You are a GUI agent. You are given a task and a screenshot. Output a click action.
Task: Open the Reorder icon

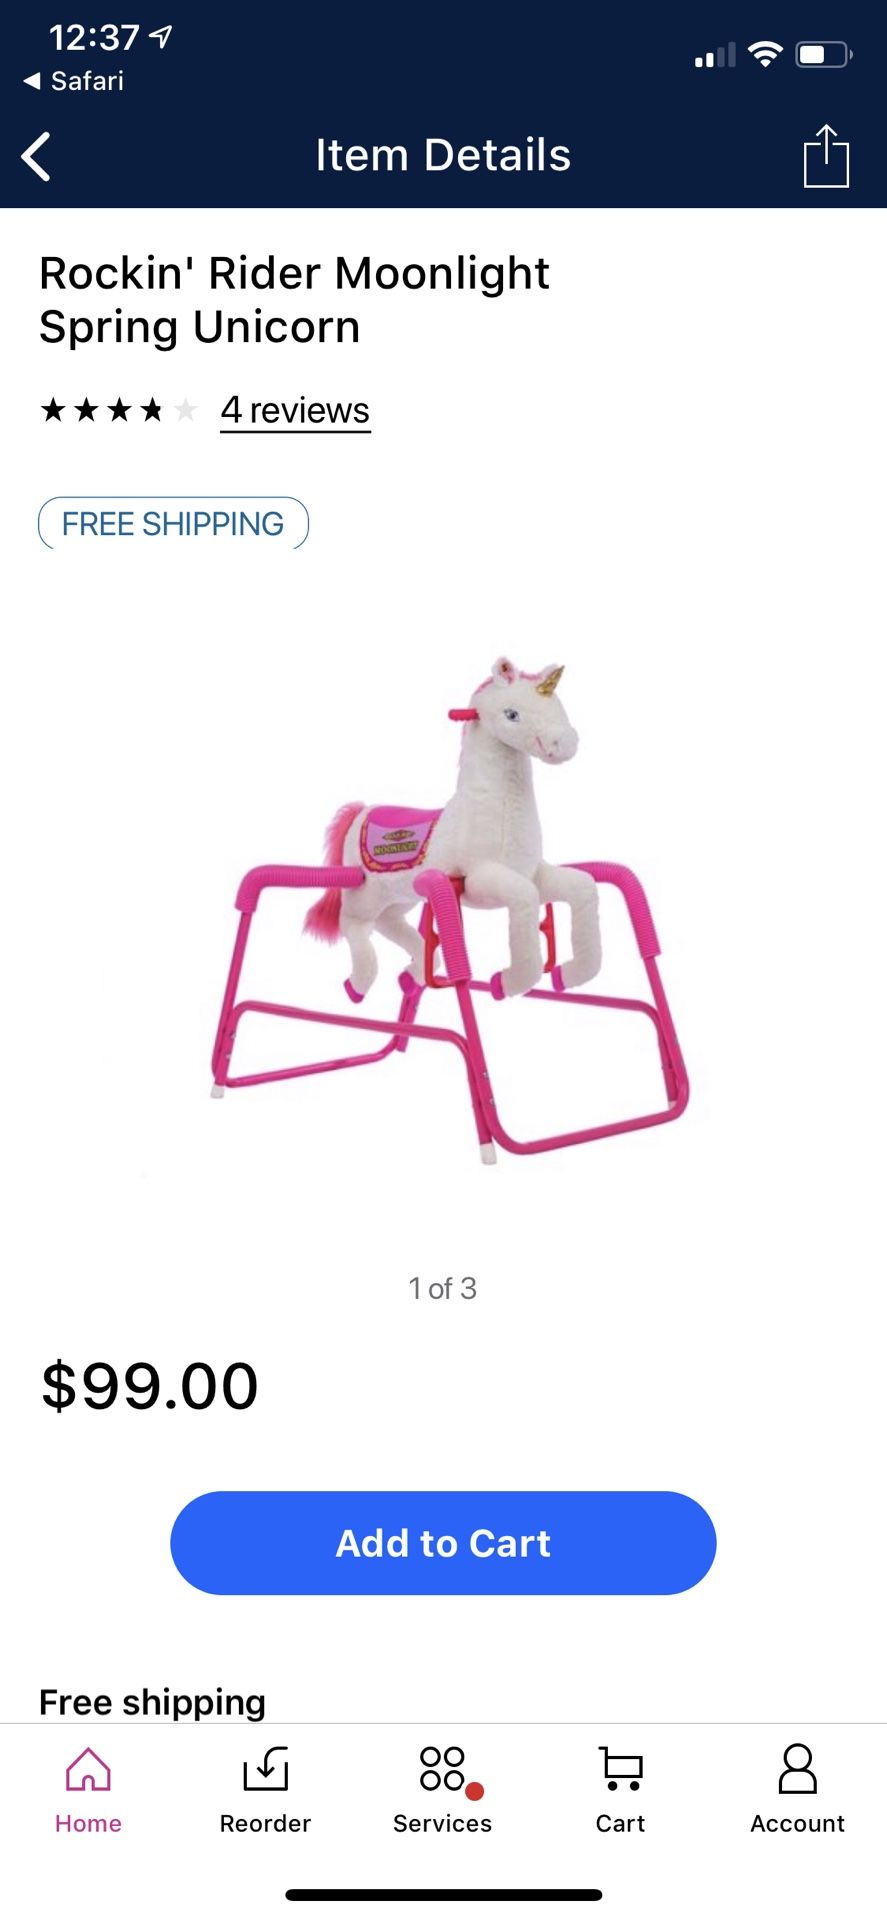[x=266, y=1769]
